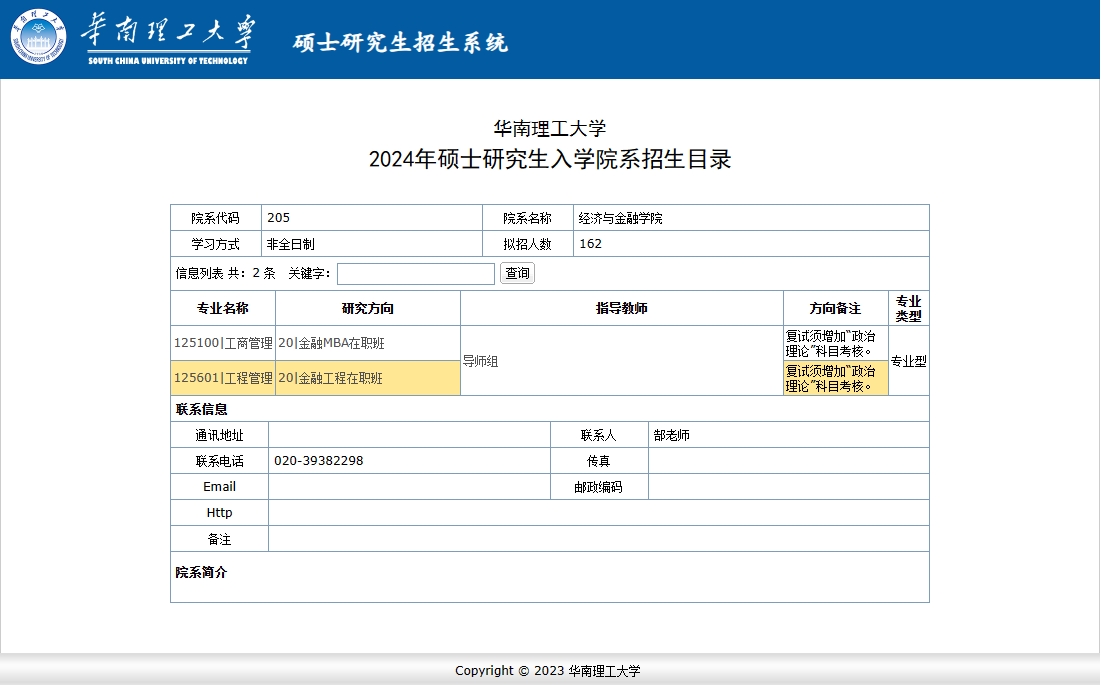1101x685 pixels.
Task: Click the 院系简介 section heading
Action: (x=202, y=572)
